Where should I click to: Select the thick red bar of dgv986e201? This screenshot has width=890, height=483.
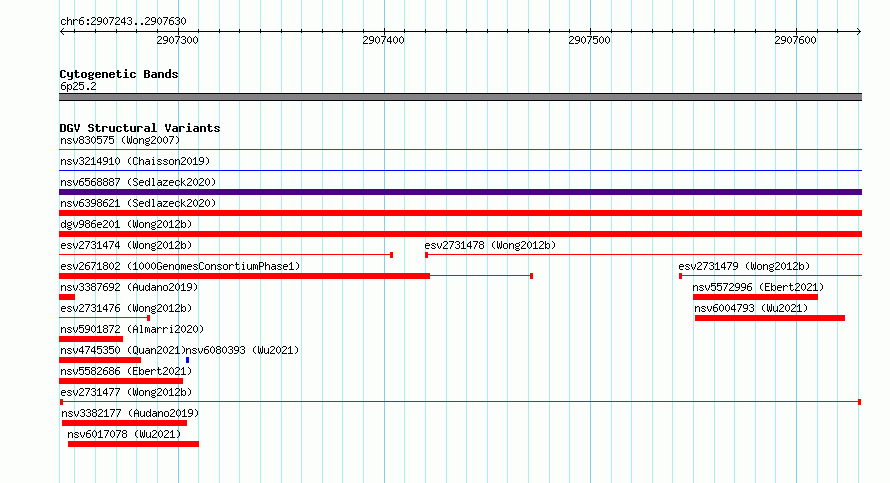coord(460,234)
